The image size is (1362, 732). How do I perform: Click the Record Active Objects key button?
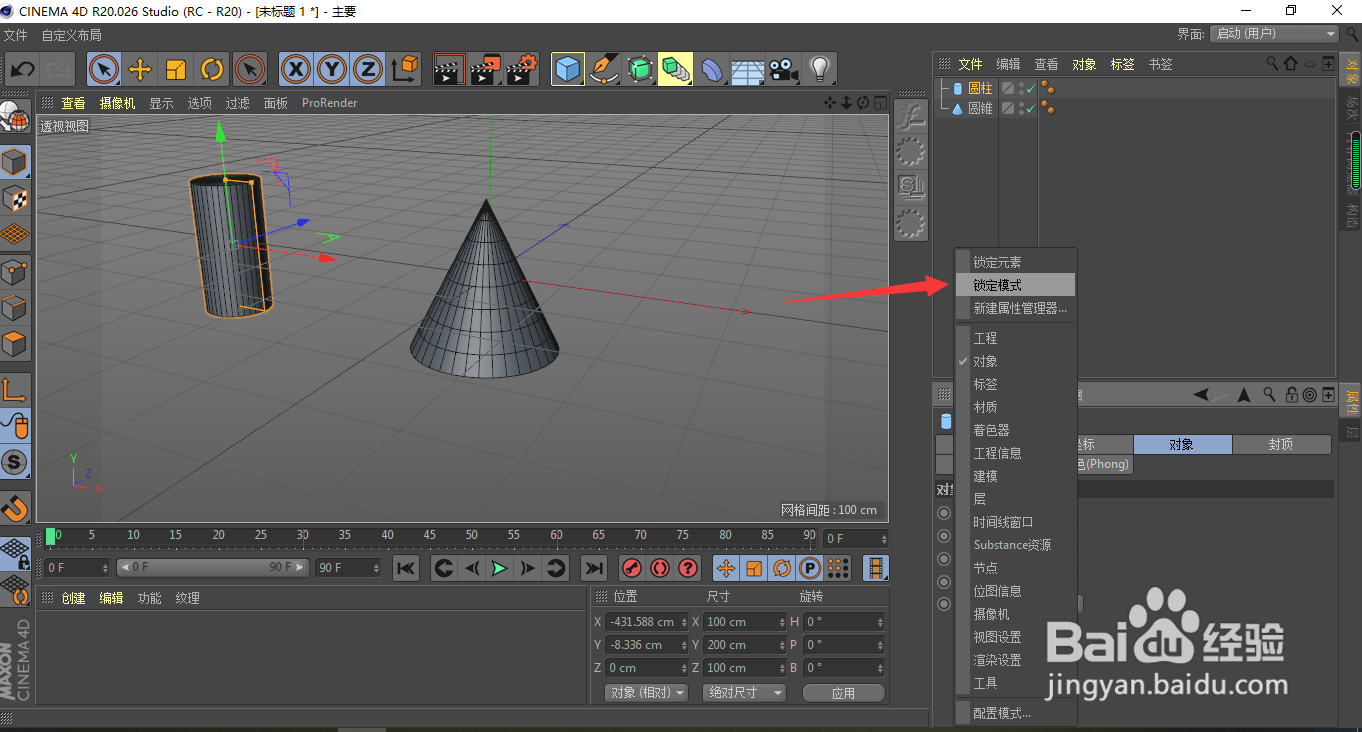pos(631,568)
